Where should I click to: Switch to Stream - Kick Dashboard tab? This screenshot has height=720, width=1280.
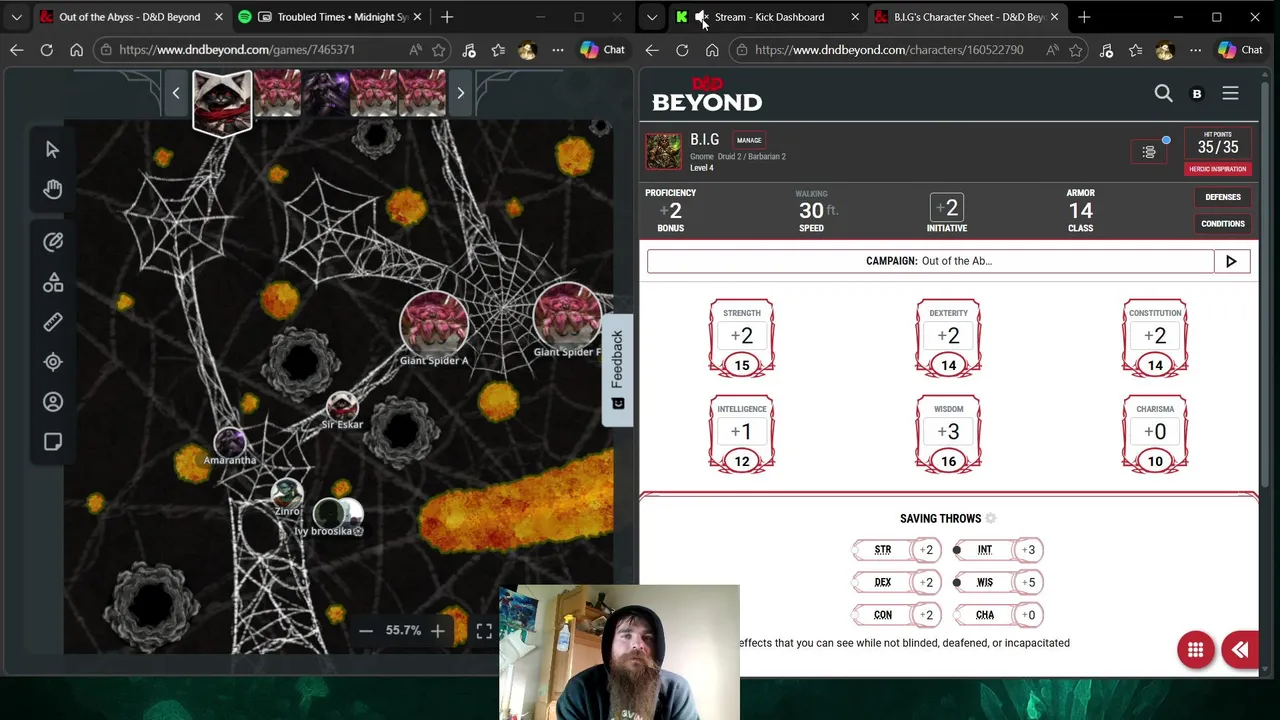pyautogui.click(x=767, y=17)
